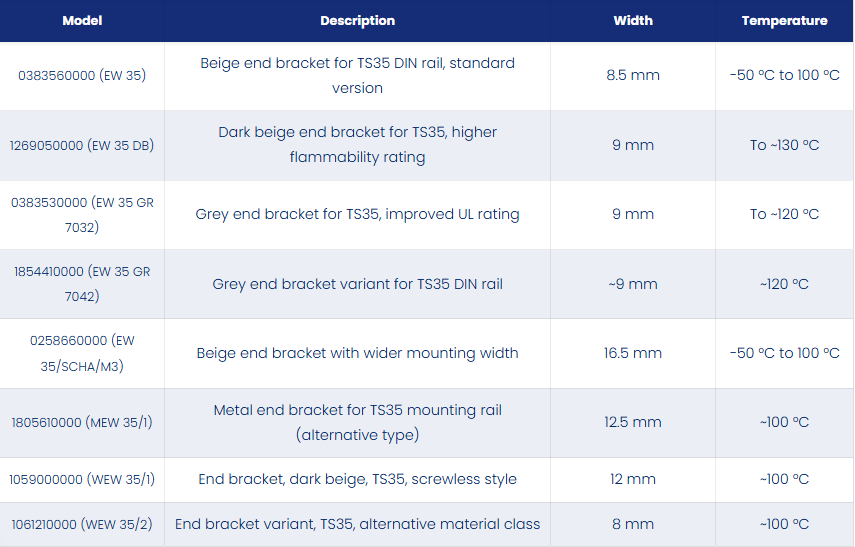Click the 'screwless style' description cell

pyautogui.click(x=357, y=479)
